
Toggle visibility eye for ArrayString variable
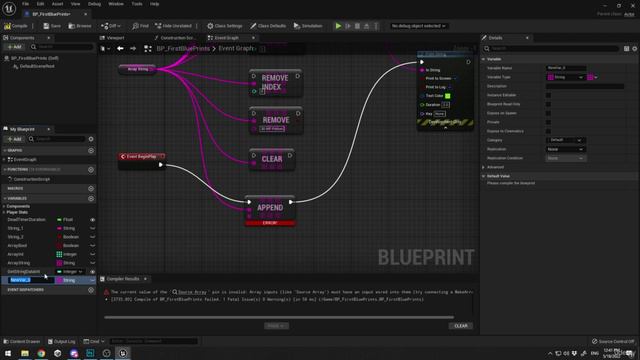[93, 263]
